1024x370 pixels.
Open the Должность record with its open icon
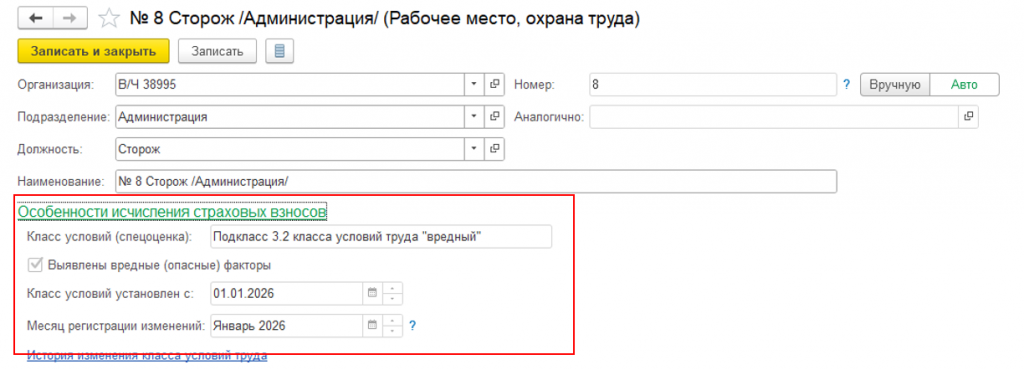click(494, 149)
